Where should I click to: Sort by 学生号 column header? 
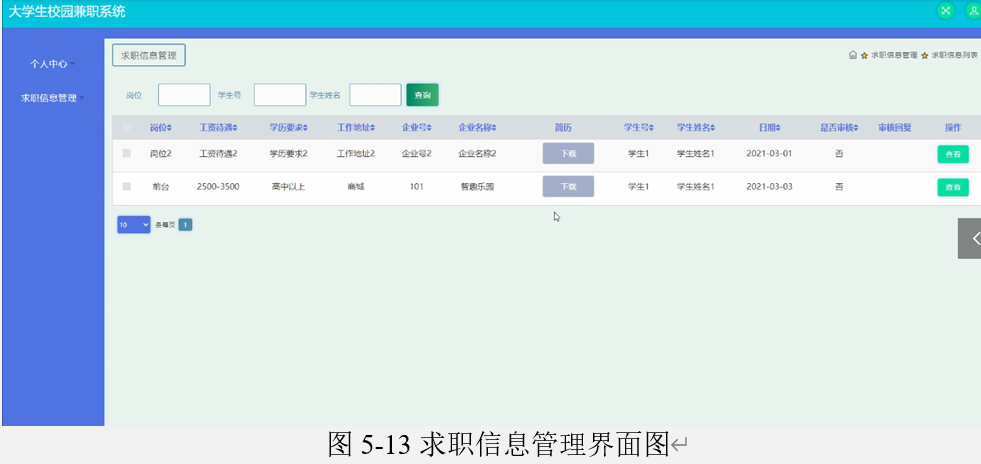[x=639, y=128]
